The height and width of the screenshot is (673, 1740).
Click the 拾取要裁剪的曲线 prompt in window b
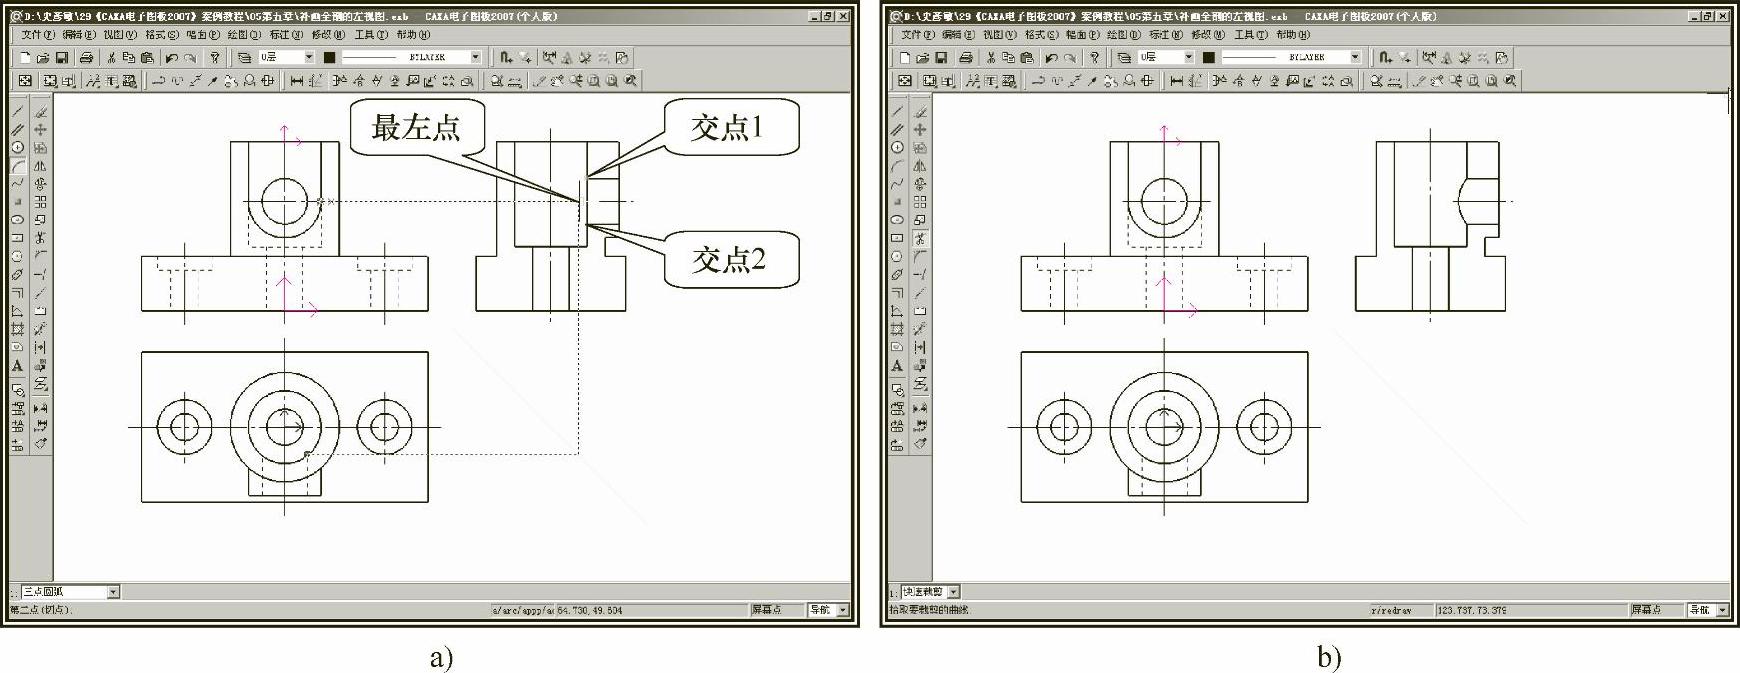[930, 610]
